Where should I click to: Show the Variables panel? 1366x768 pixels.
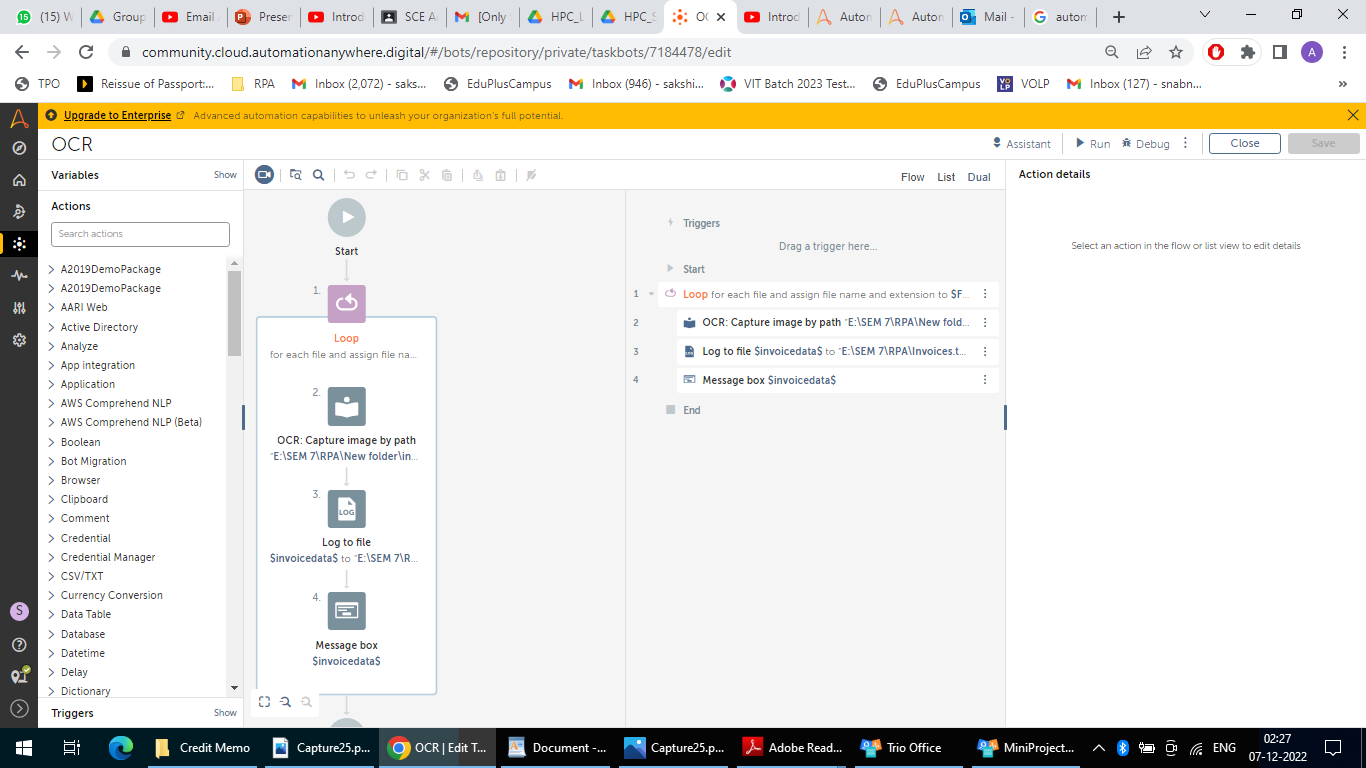pos(225,175)
